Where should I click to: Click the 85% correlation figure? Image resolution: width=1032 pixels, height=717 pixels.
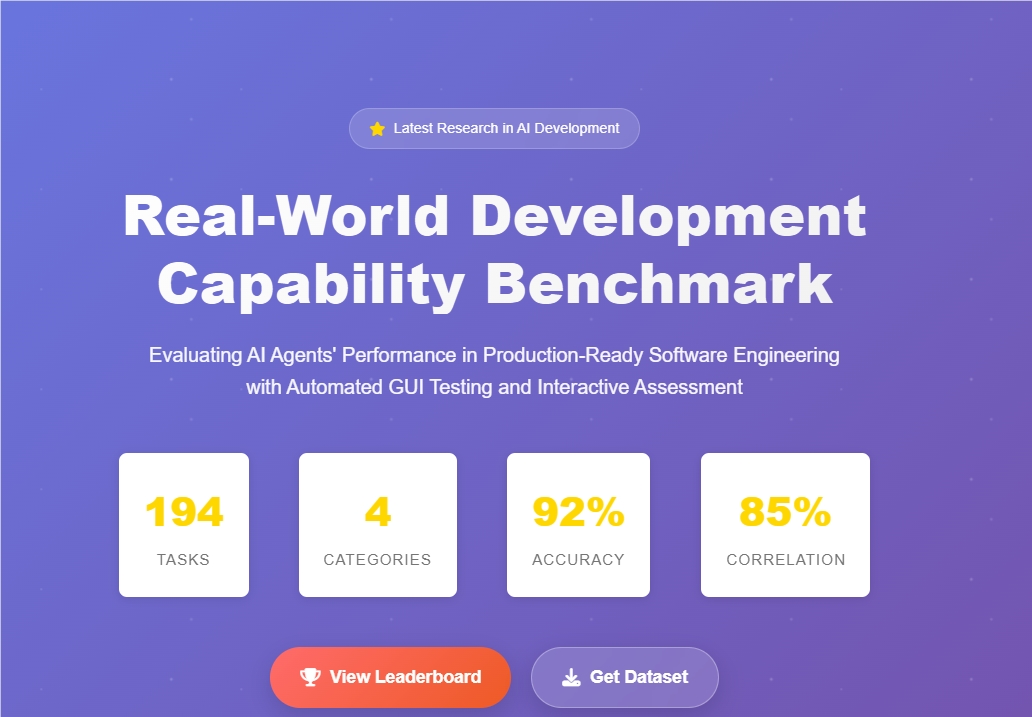pos(785,512)
